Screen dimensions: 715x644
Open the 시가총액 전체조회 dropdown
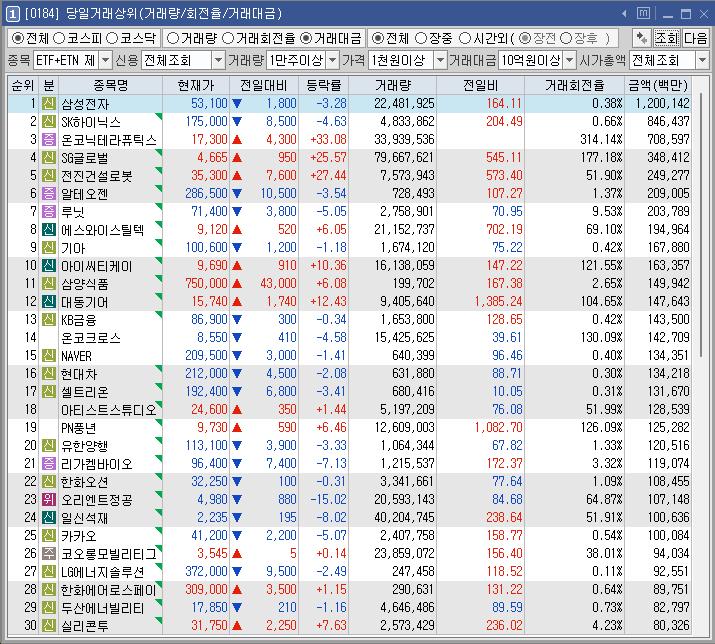(702, 60)
